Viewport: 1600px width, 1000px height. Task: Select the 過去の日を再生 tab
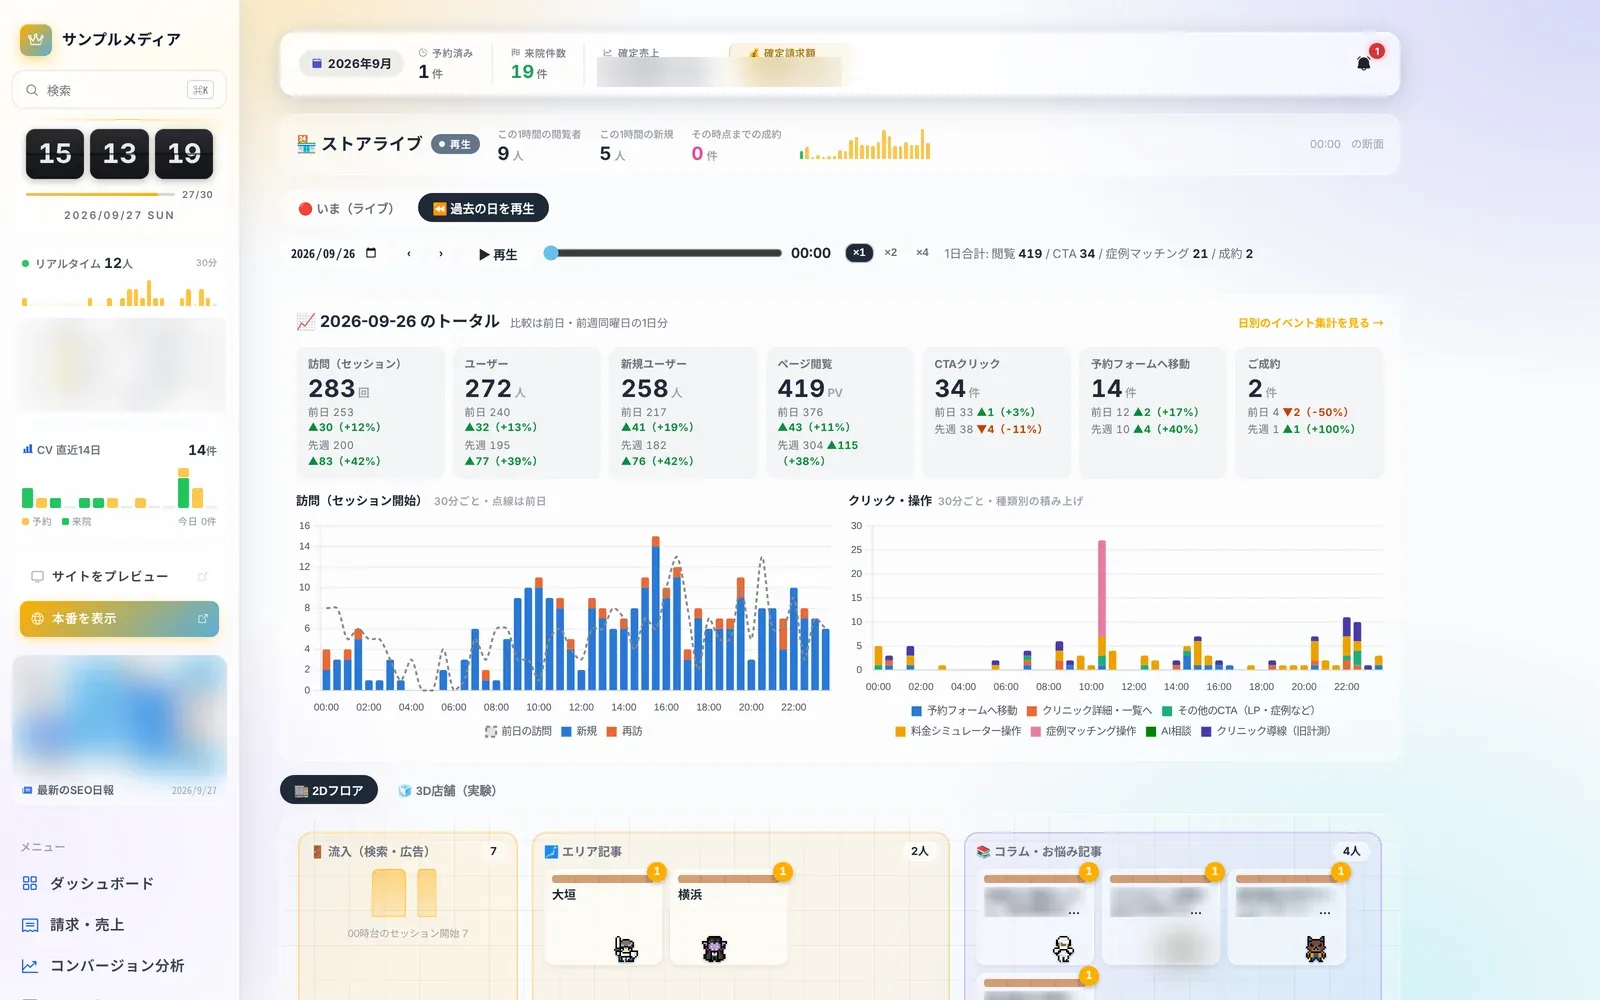(483, 208)
